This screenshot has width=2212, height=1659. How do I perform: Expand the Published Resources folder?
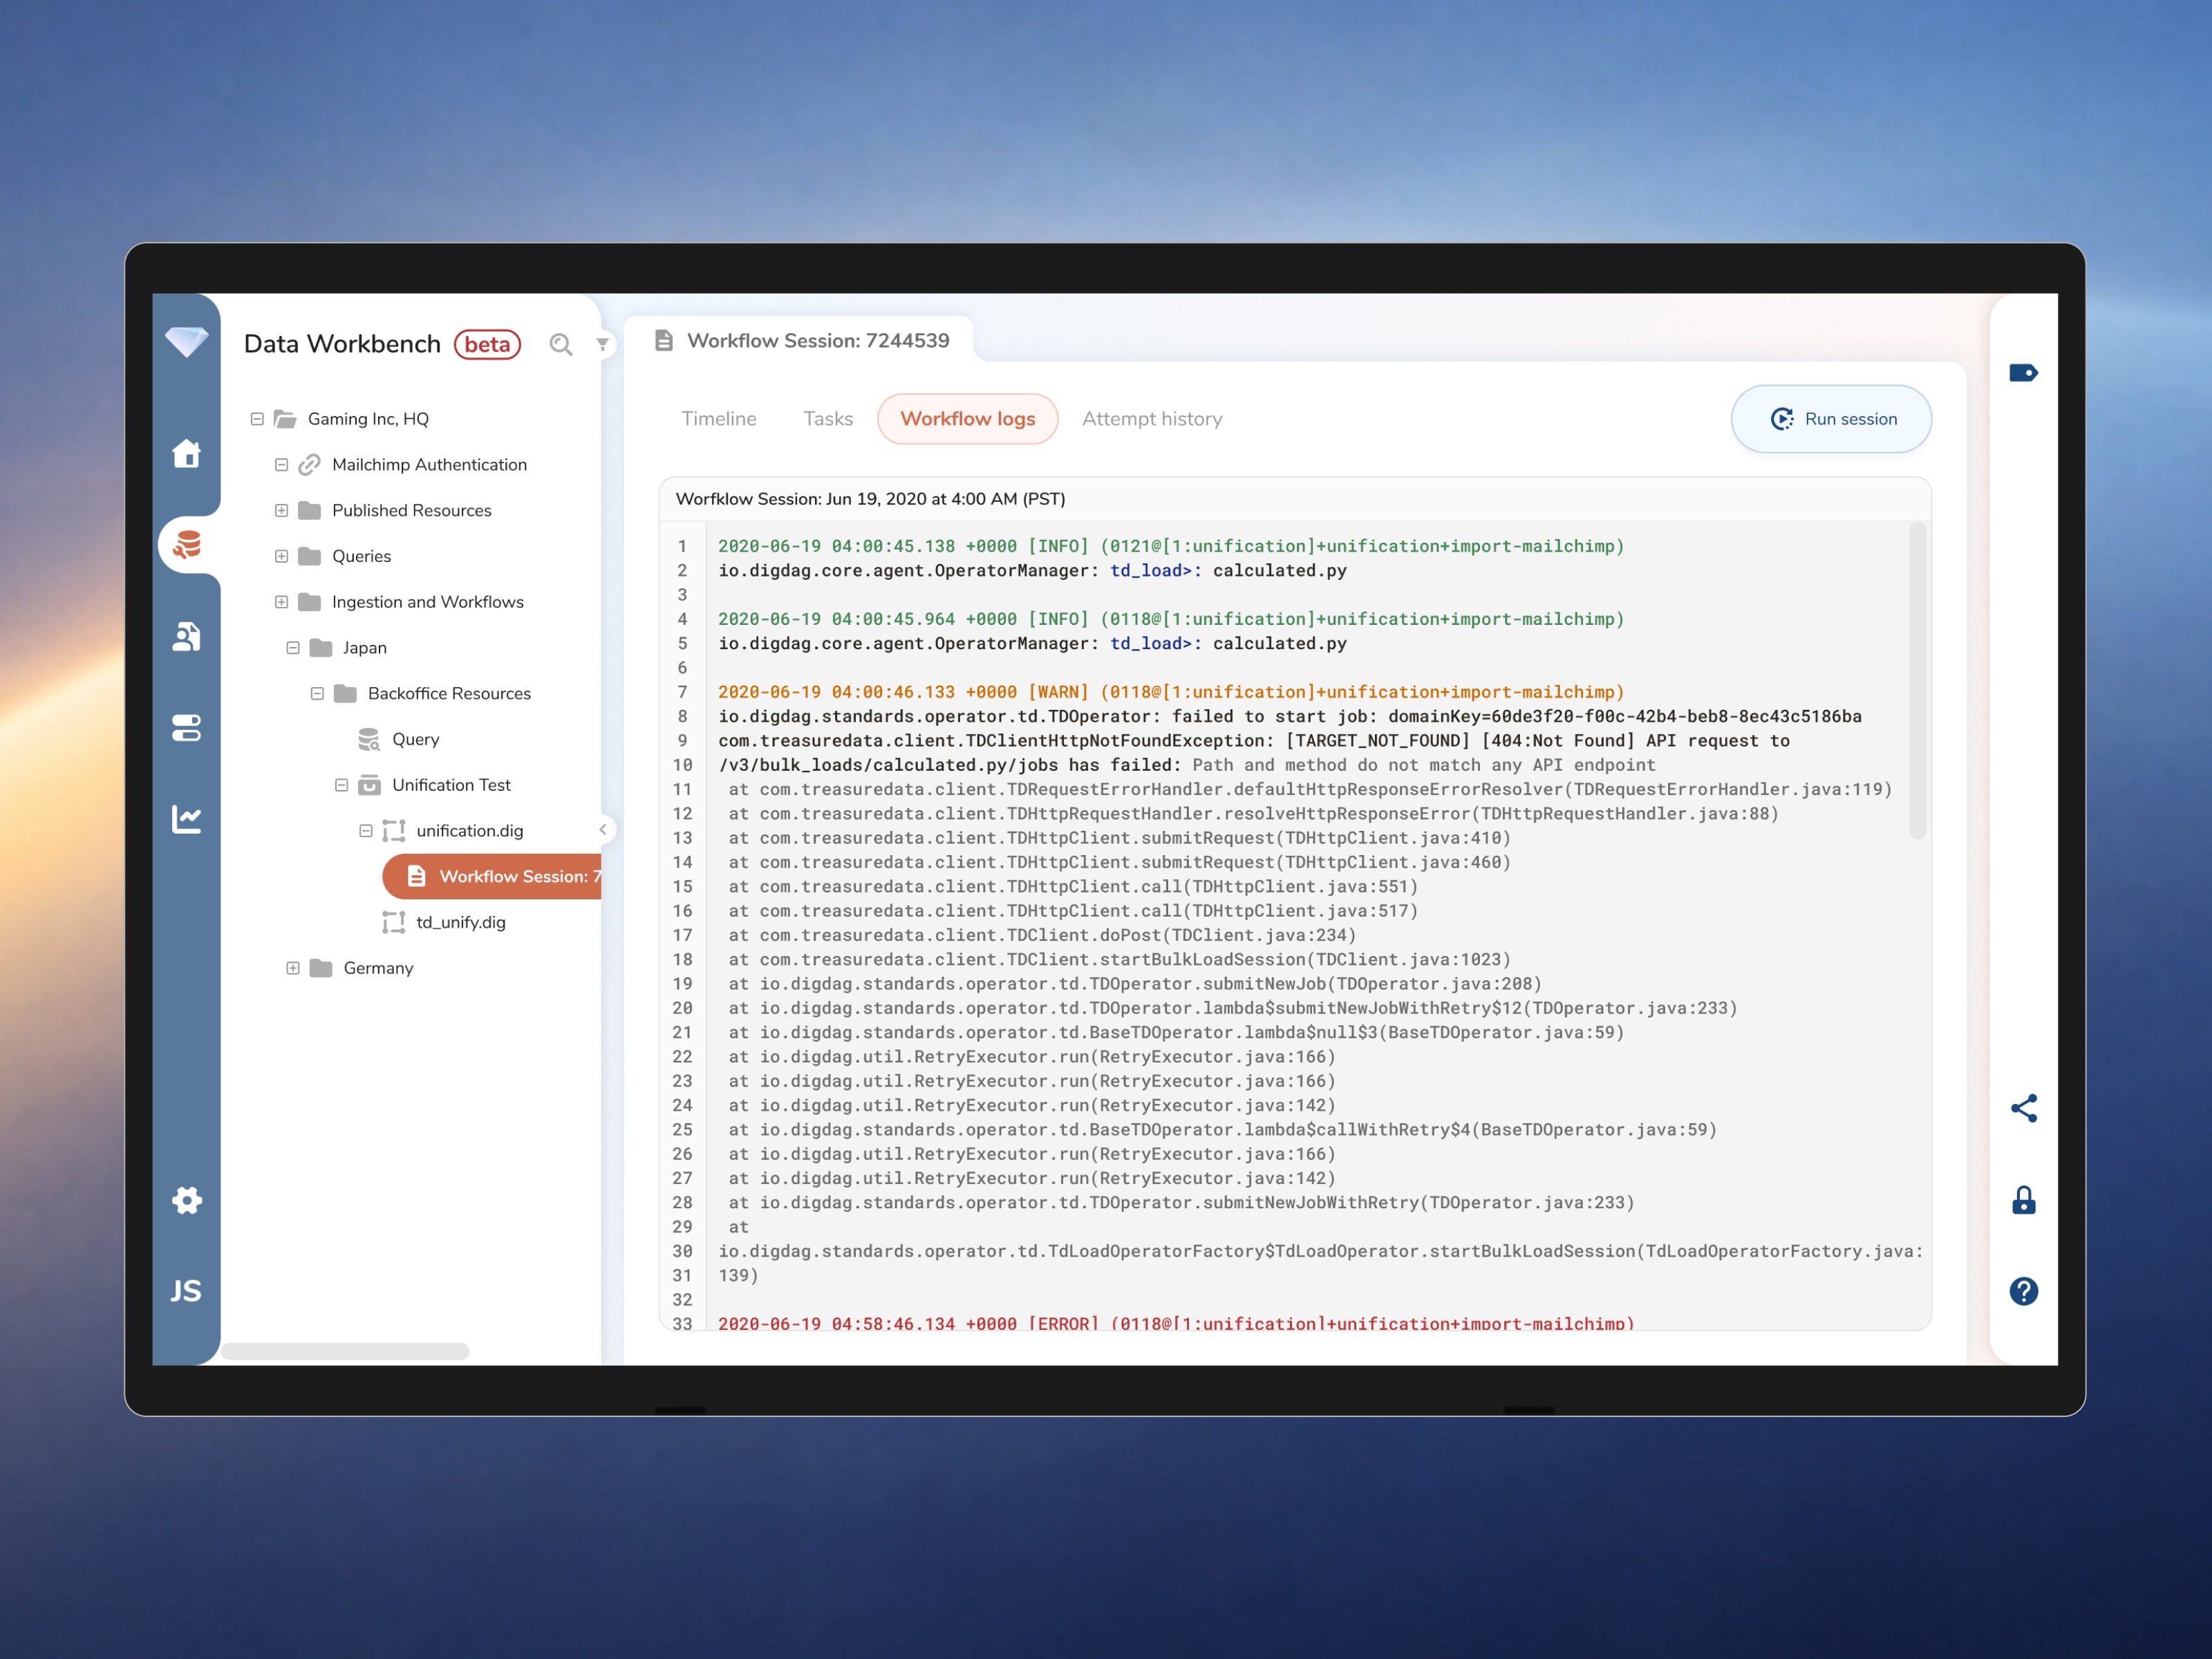(x=281, y=510)
